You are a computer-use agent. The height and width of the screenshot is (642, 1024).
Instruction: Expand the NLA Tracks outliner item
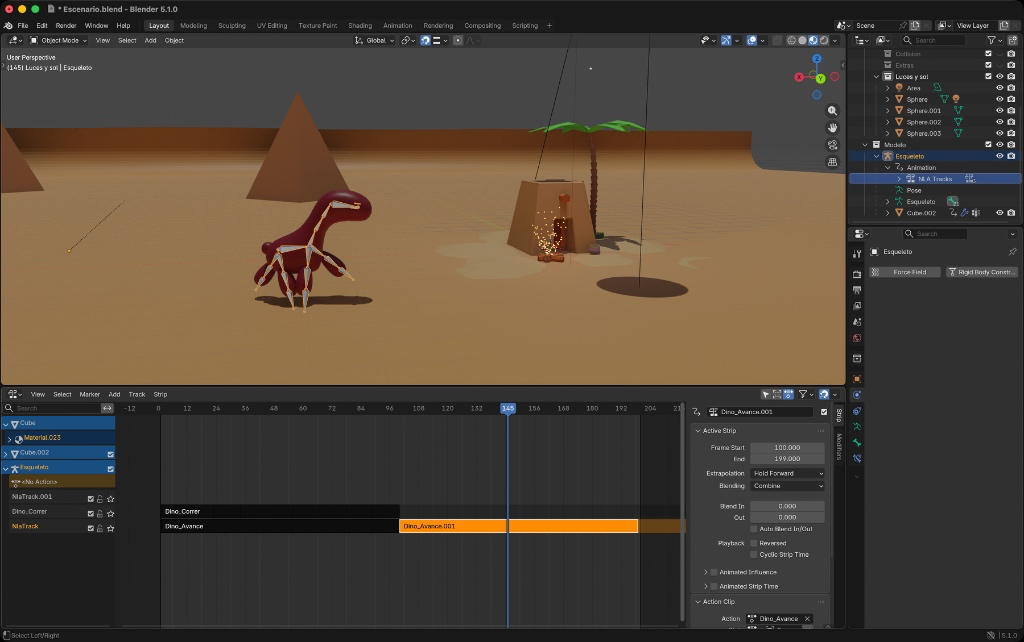[x=898, y=179]
